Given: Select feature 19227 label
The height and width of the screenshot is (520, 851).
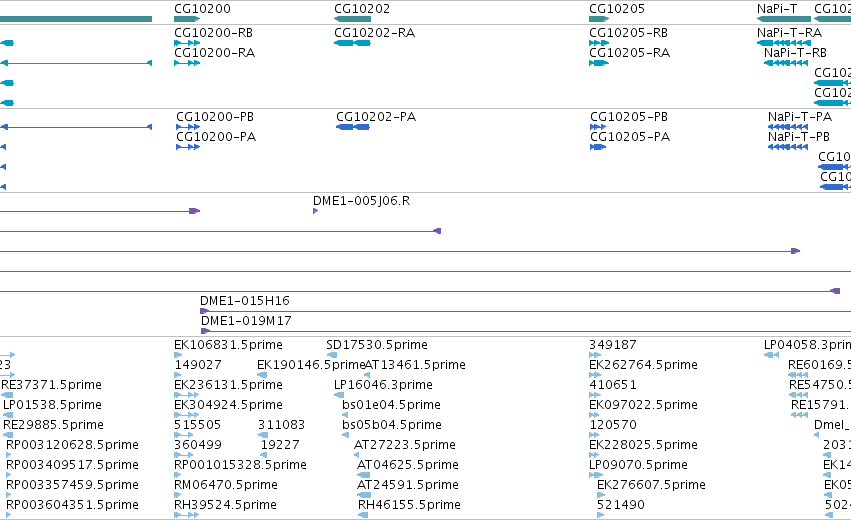Looking at the screenshot, I should pos(280,445).
